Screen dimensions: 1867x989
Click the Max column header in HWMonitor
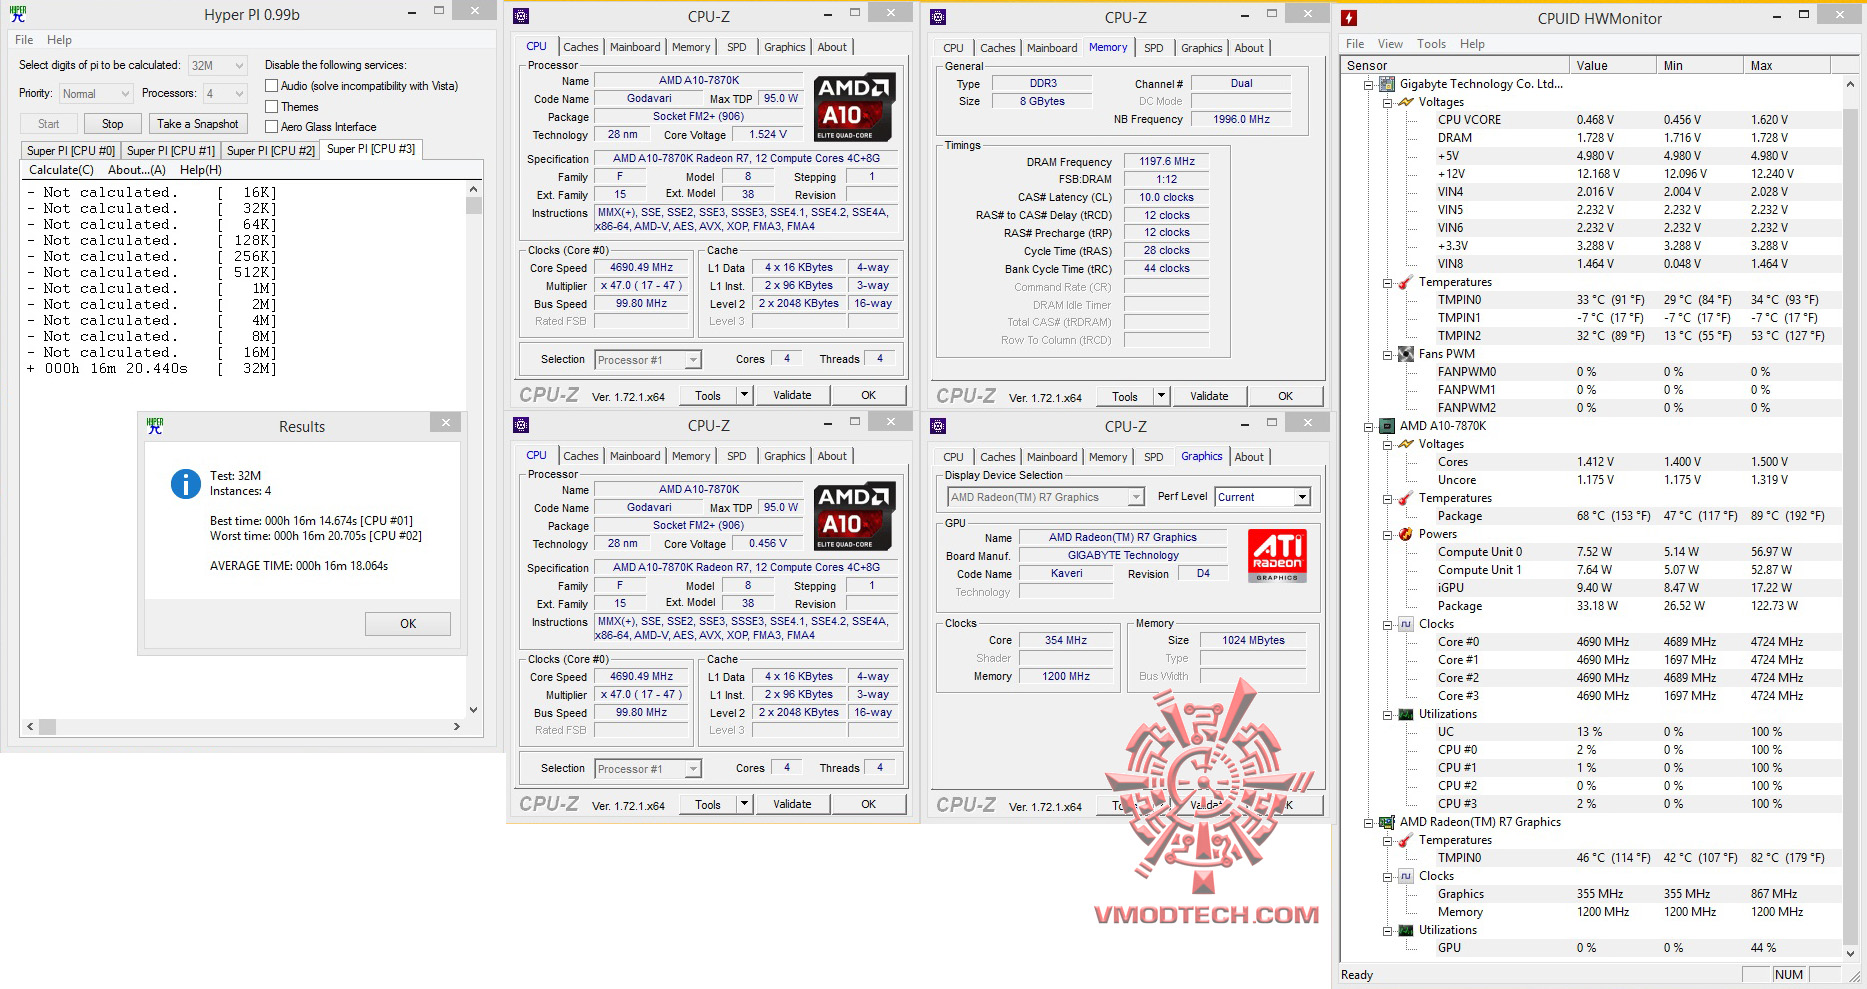[x=1786, y=66]
